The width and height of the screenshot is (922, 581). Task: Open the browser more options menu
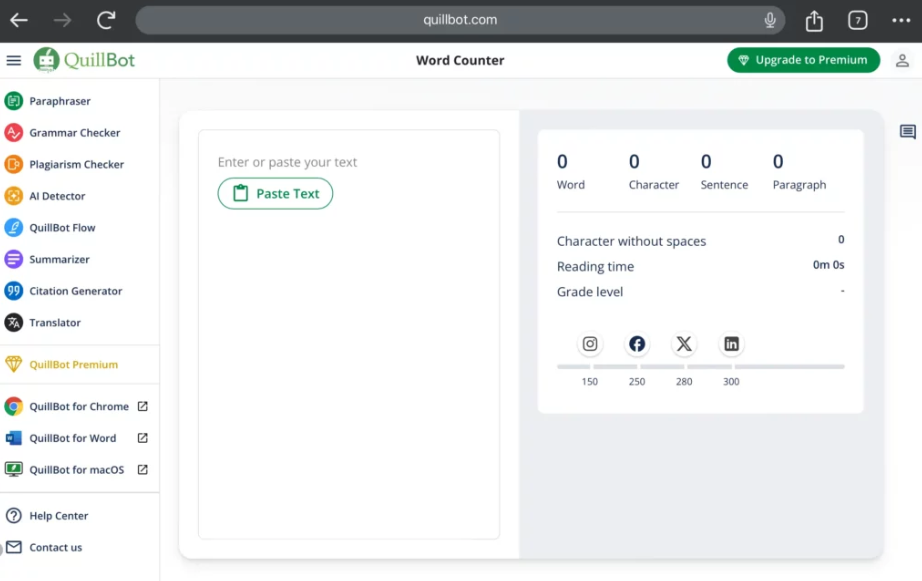pyautogui.click(x=901, y=21)
